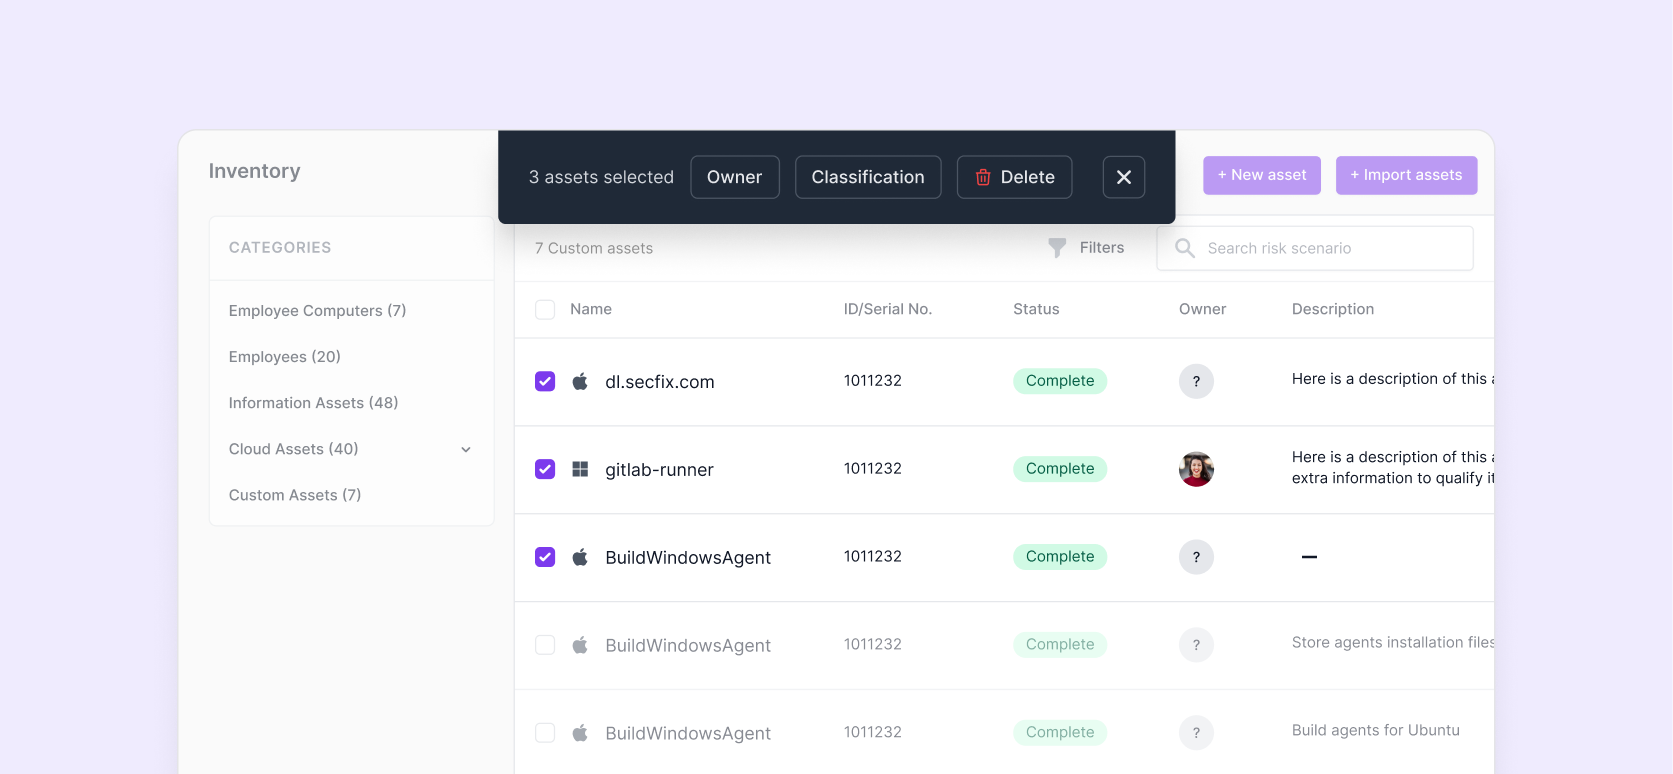Viewport: 1673px width, 774px height.
Task: Click the "7 Custom assets" count label
Action: pos(594,249)
